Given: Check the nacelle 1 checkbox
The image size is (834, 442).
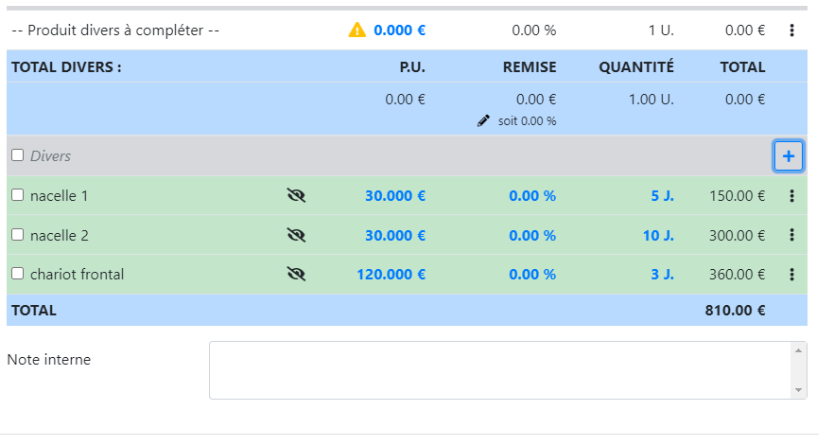Looking at the screenshot, I should click(17, 196).
